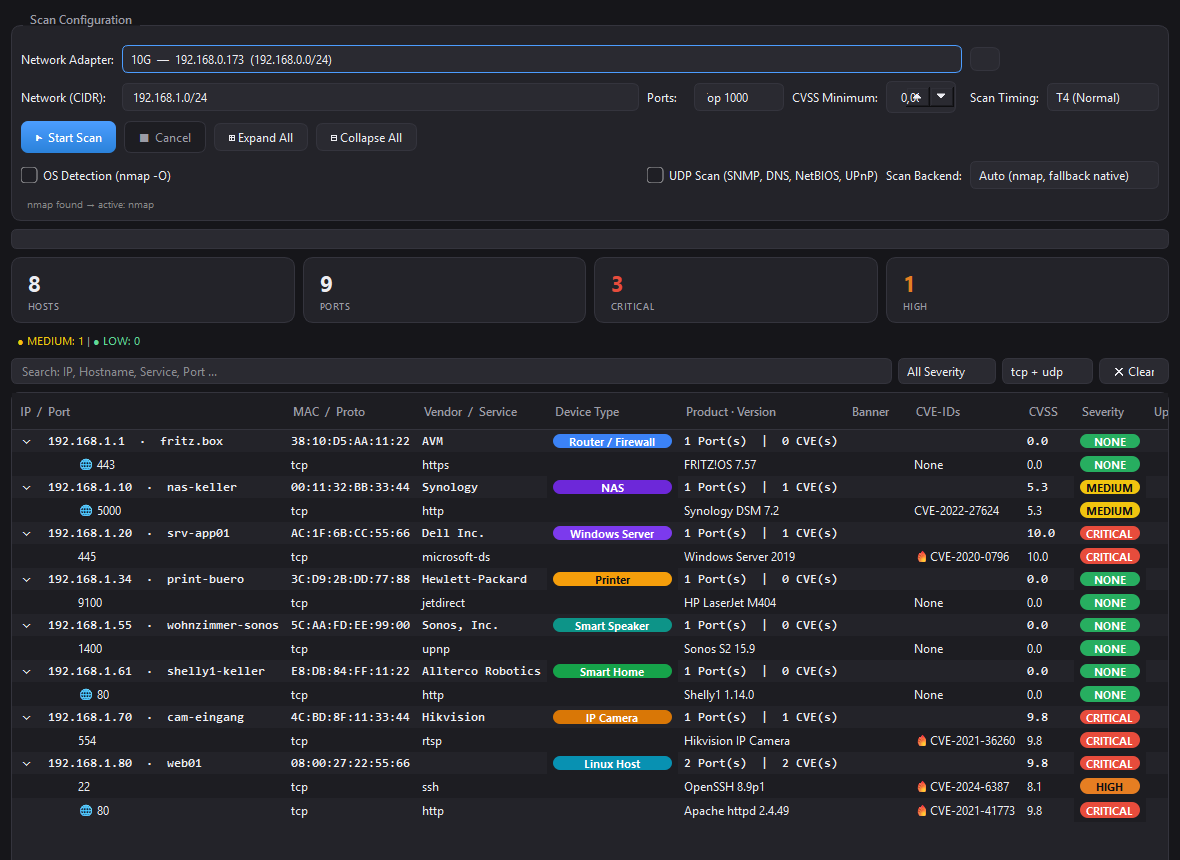
Task: Collapse the 192.168.1.61 shelly1-keller row
Action: pyautogui.click(x=26, y=671)
